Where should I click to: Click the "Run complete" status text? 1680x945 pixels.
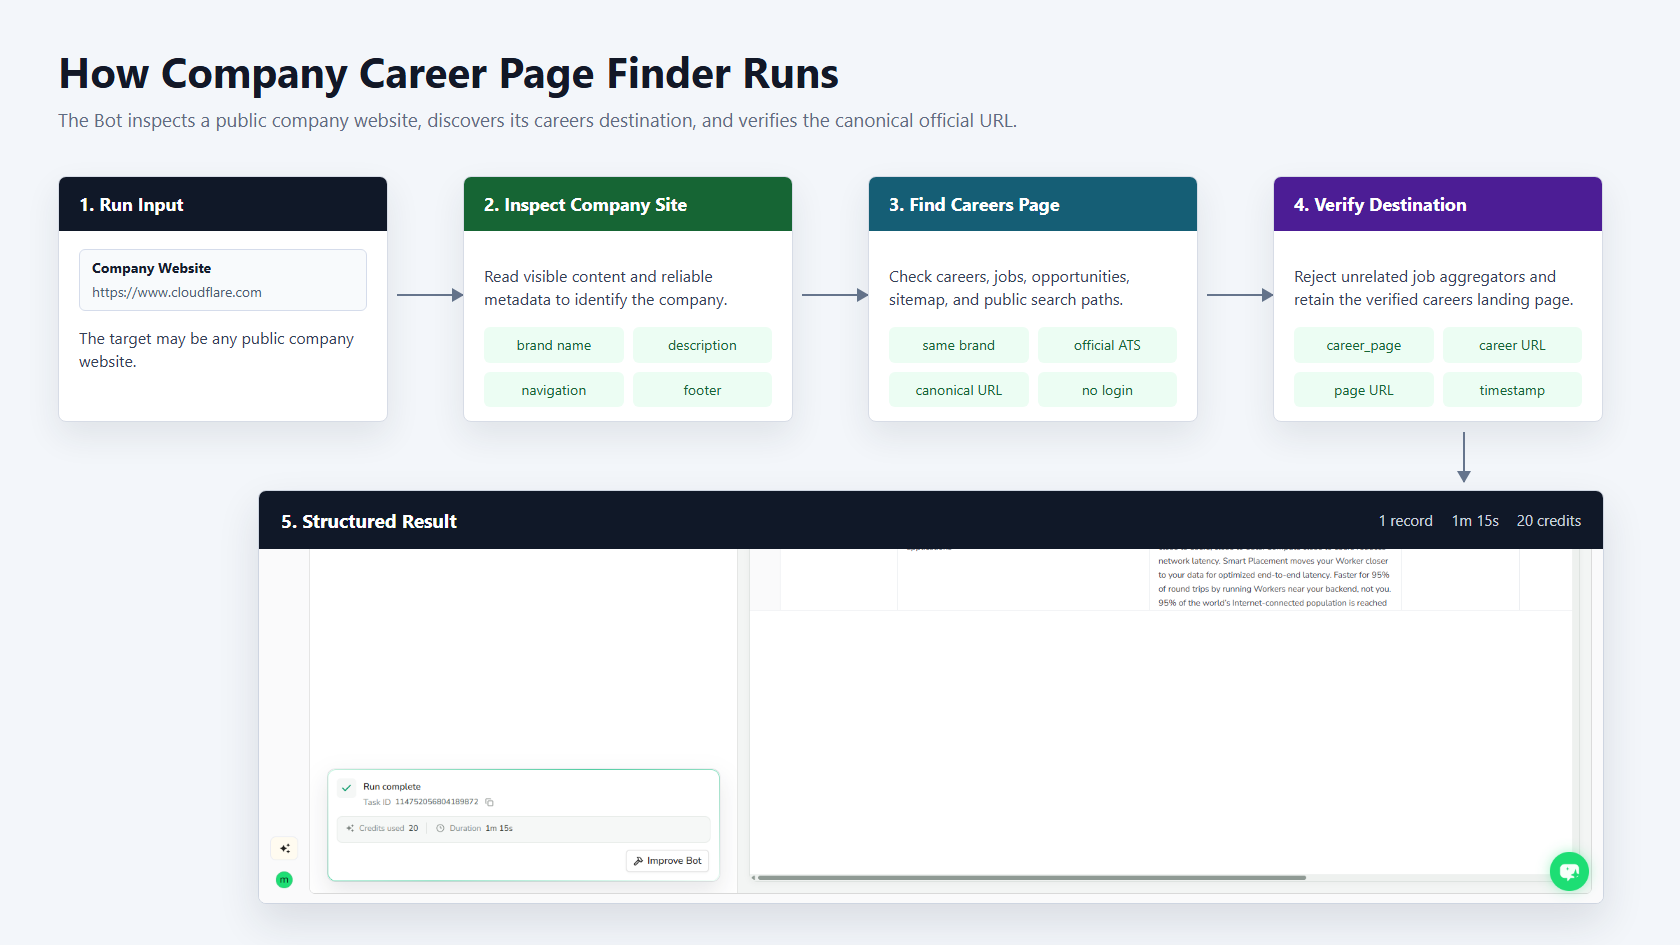click(x=392, y=787)
